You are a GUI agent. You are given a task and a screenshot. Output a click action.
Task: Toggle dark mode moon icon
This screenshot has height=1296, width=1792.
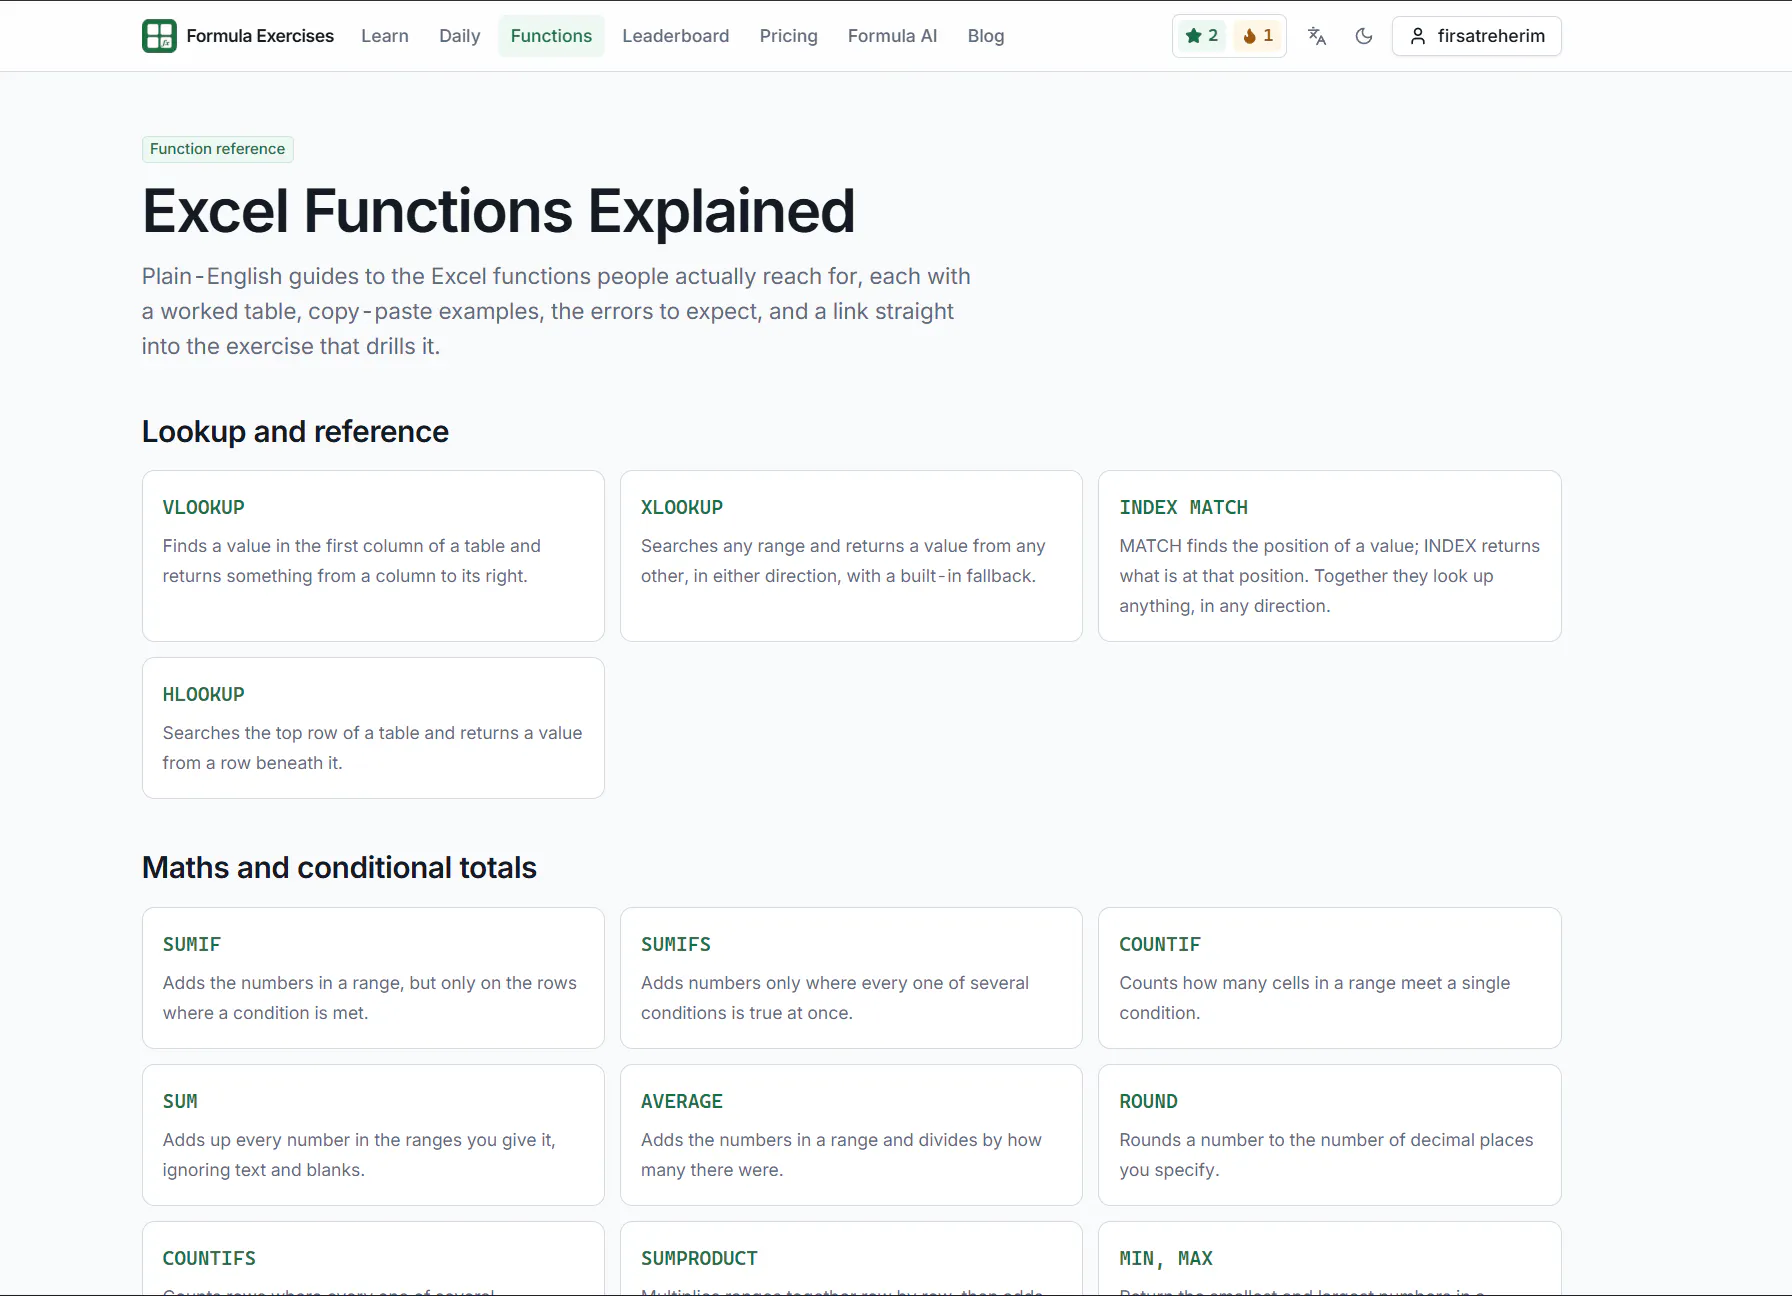coord(1364,36)
